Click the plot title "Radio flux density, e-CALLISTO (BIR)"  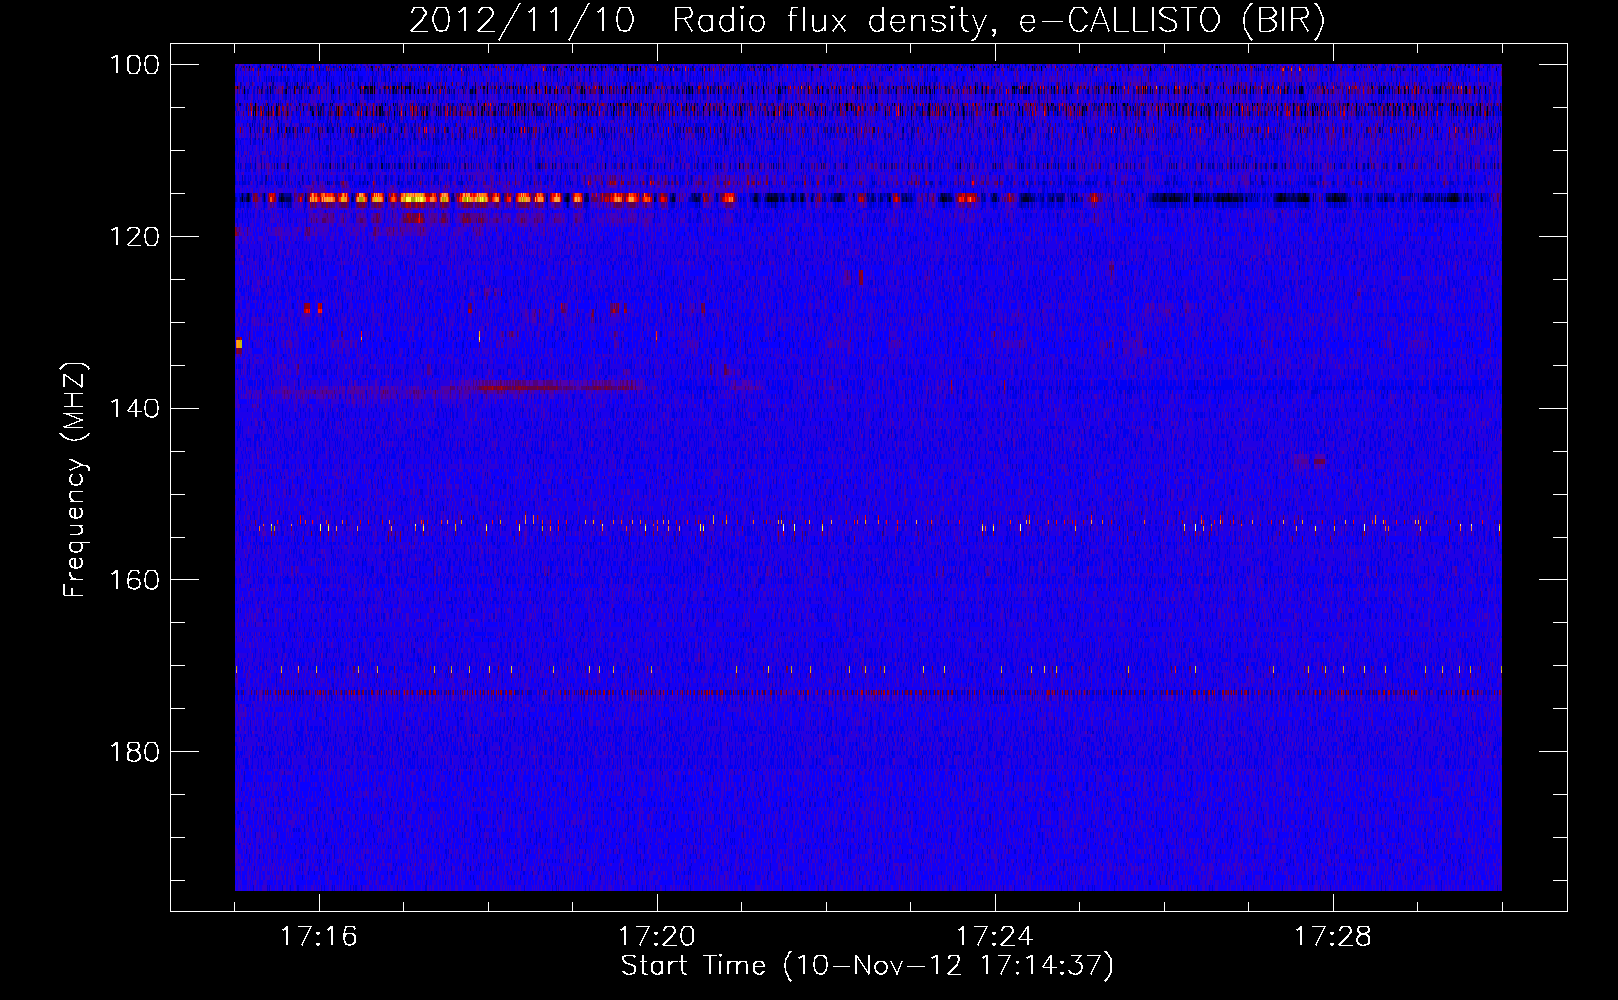[998, 21]
